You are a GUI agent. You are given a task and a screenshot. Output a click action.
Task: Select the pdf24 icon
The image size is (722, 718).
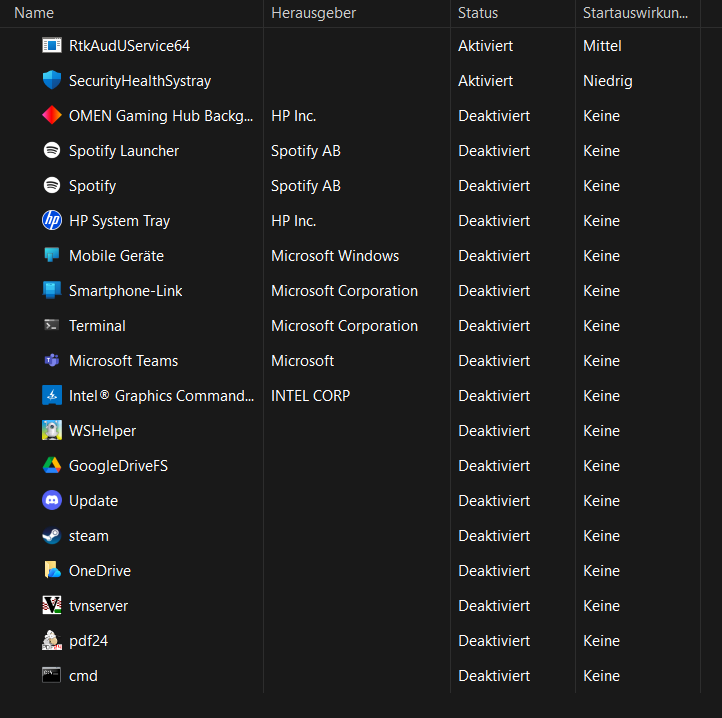pyautogui.click(x=52, y=640)
